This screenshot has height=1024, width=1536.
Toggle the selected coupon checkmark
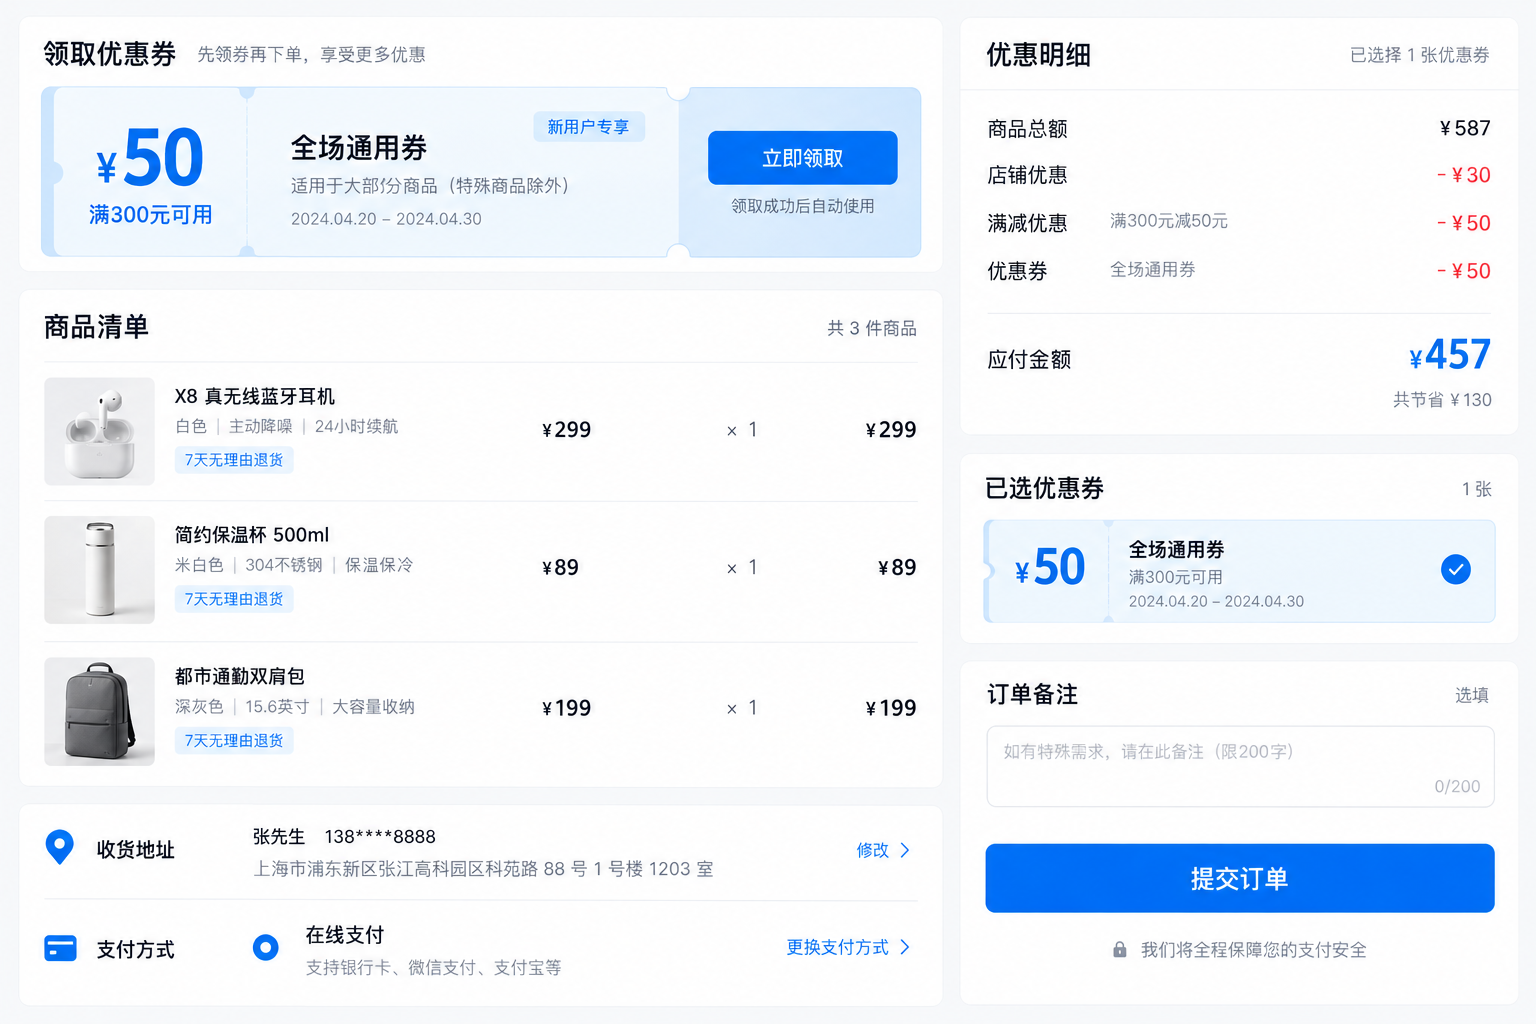[x=1456, y=570]
